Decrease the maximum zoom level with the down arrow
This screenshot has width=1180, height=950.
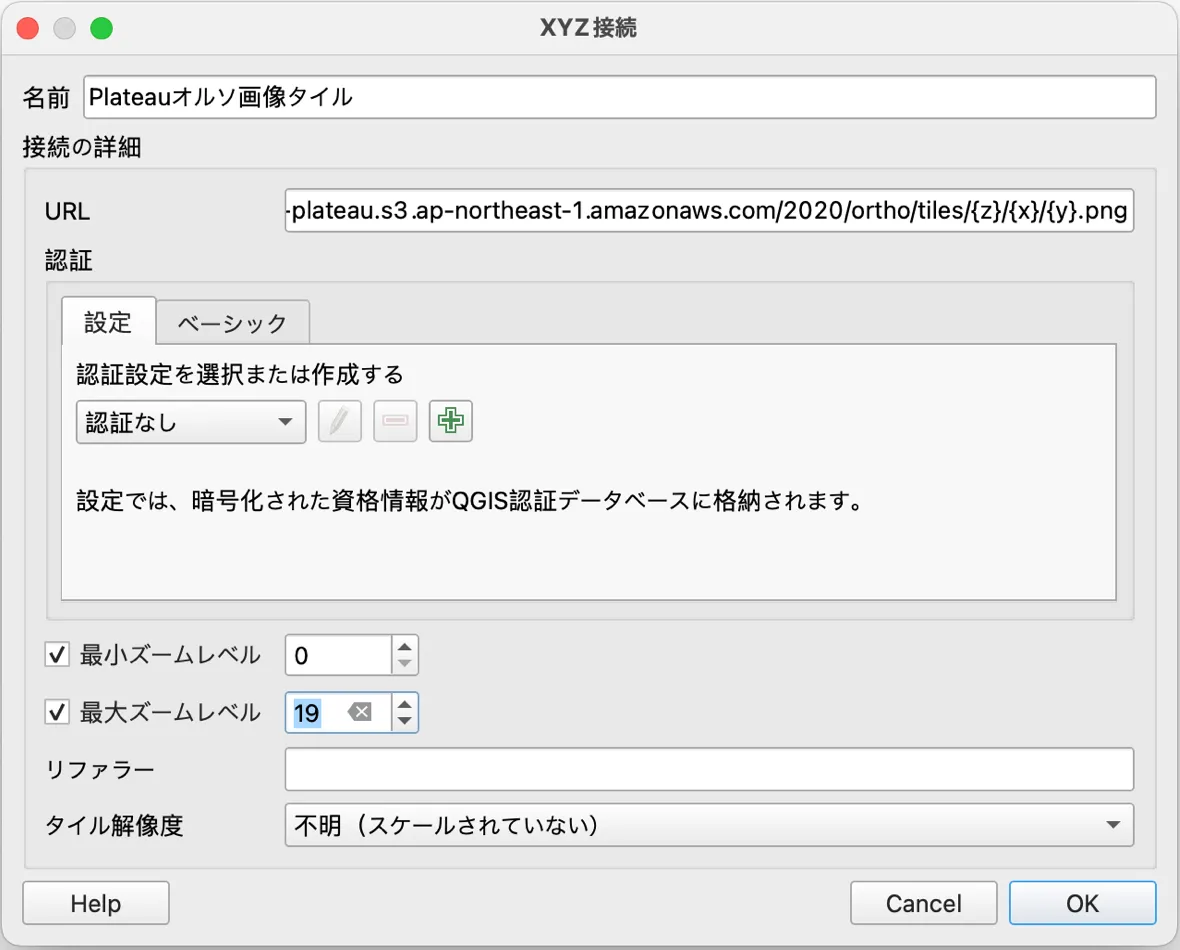tap(407, 719)
